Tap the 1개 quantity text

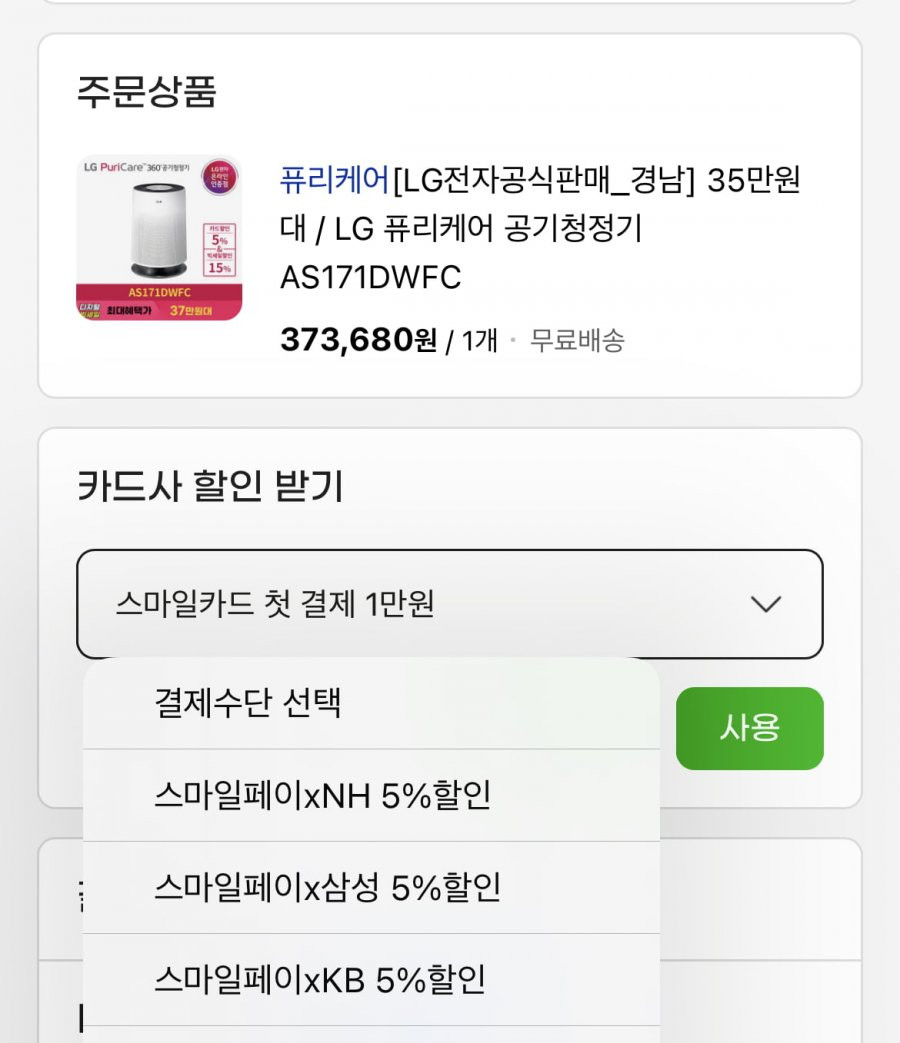point(479,341)
